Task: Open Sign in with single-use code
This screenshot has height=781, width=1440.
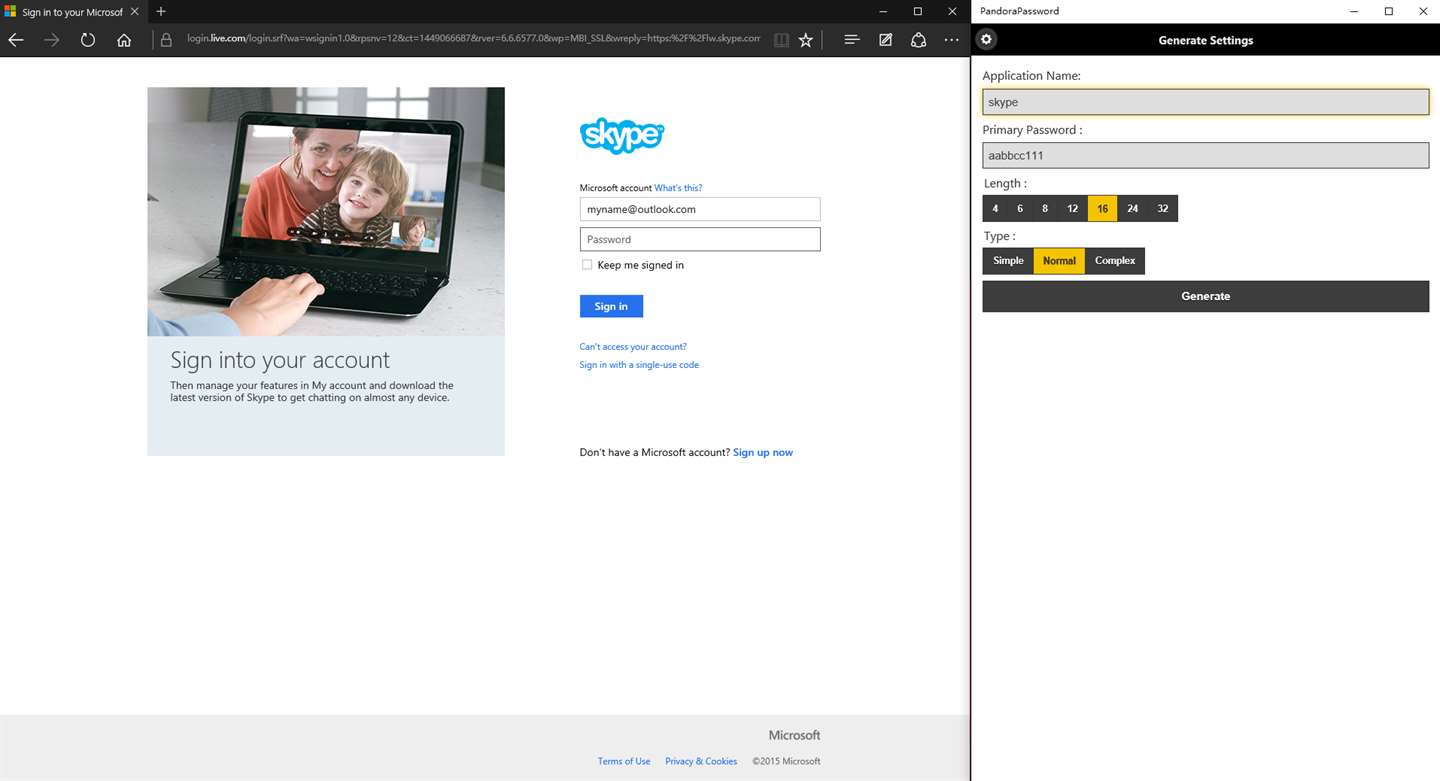Action: tap(639, 365)
